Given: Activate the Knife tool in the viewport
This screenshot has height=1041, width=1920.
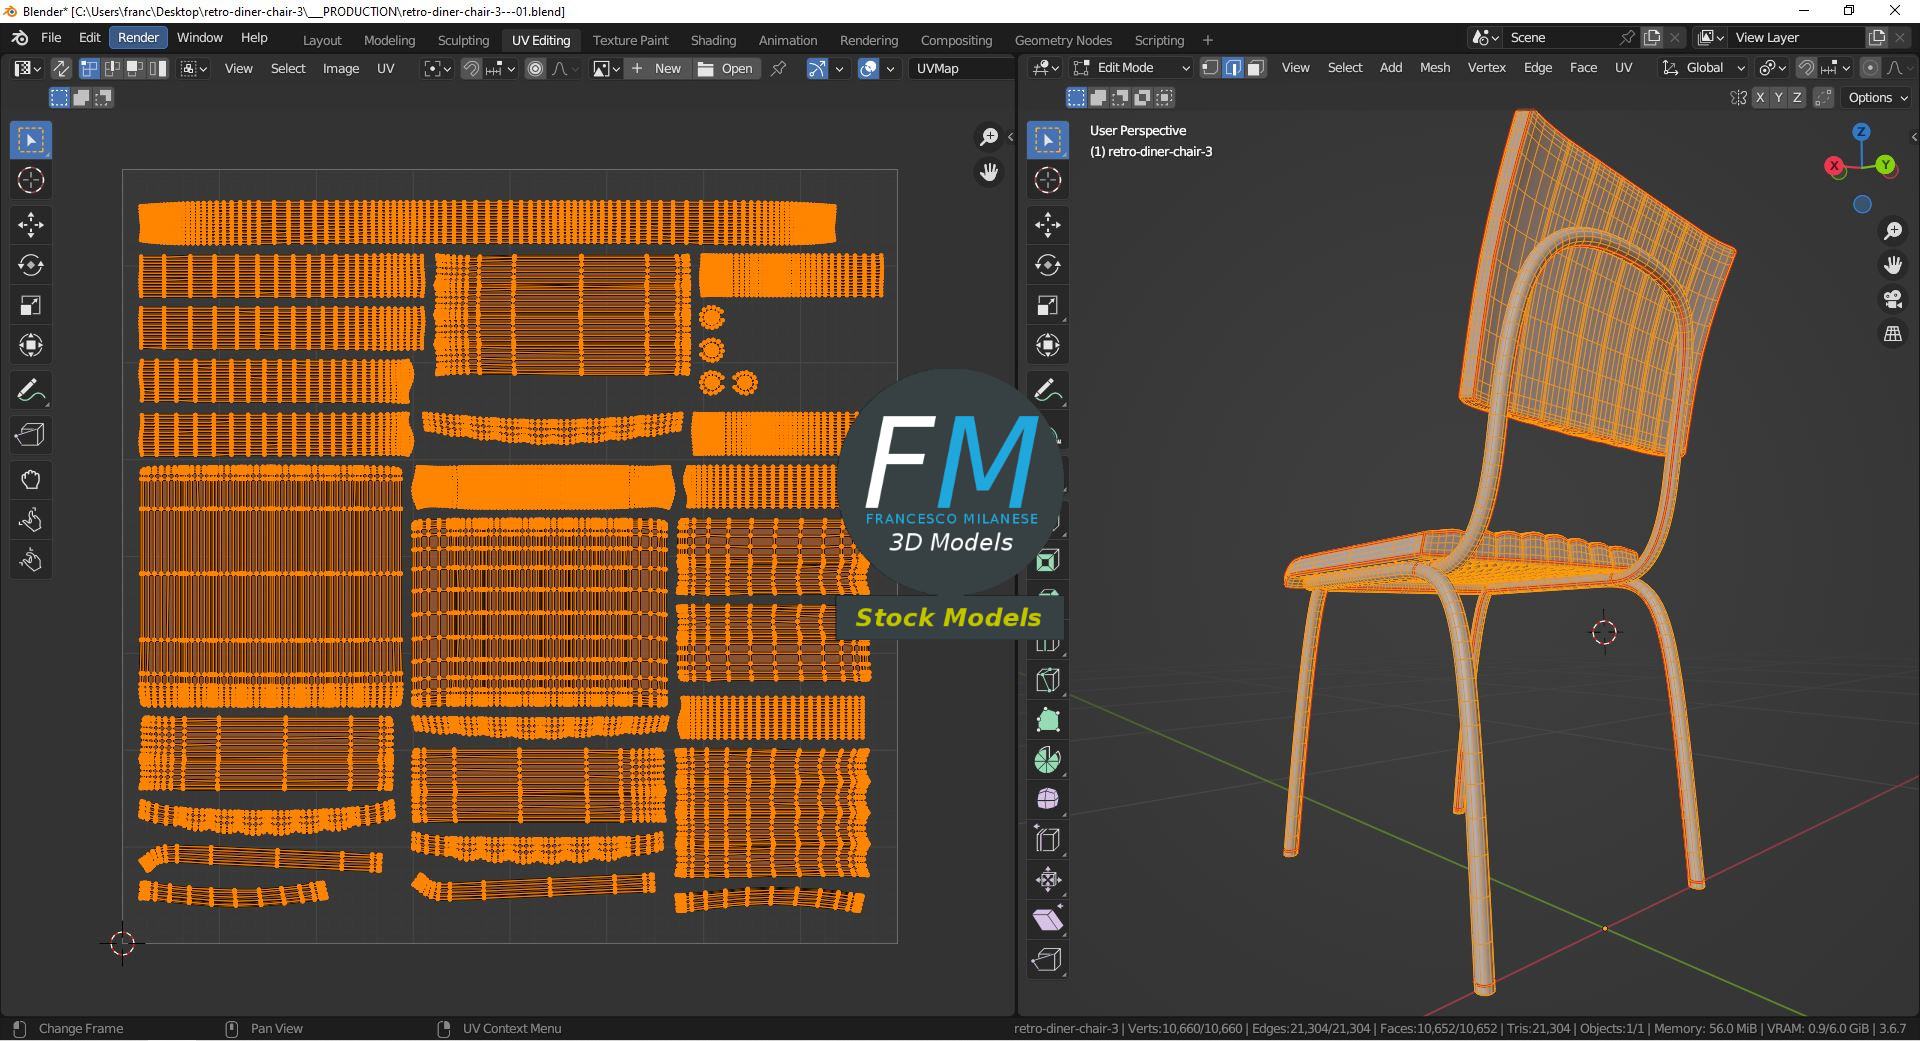Looking at the screenshot, I should click(x=1047, y=680).
